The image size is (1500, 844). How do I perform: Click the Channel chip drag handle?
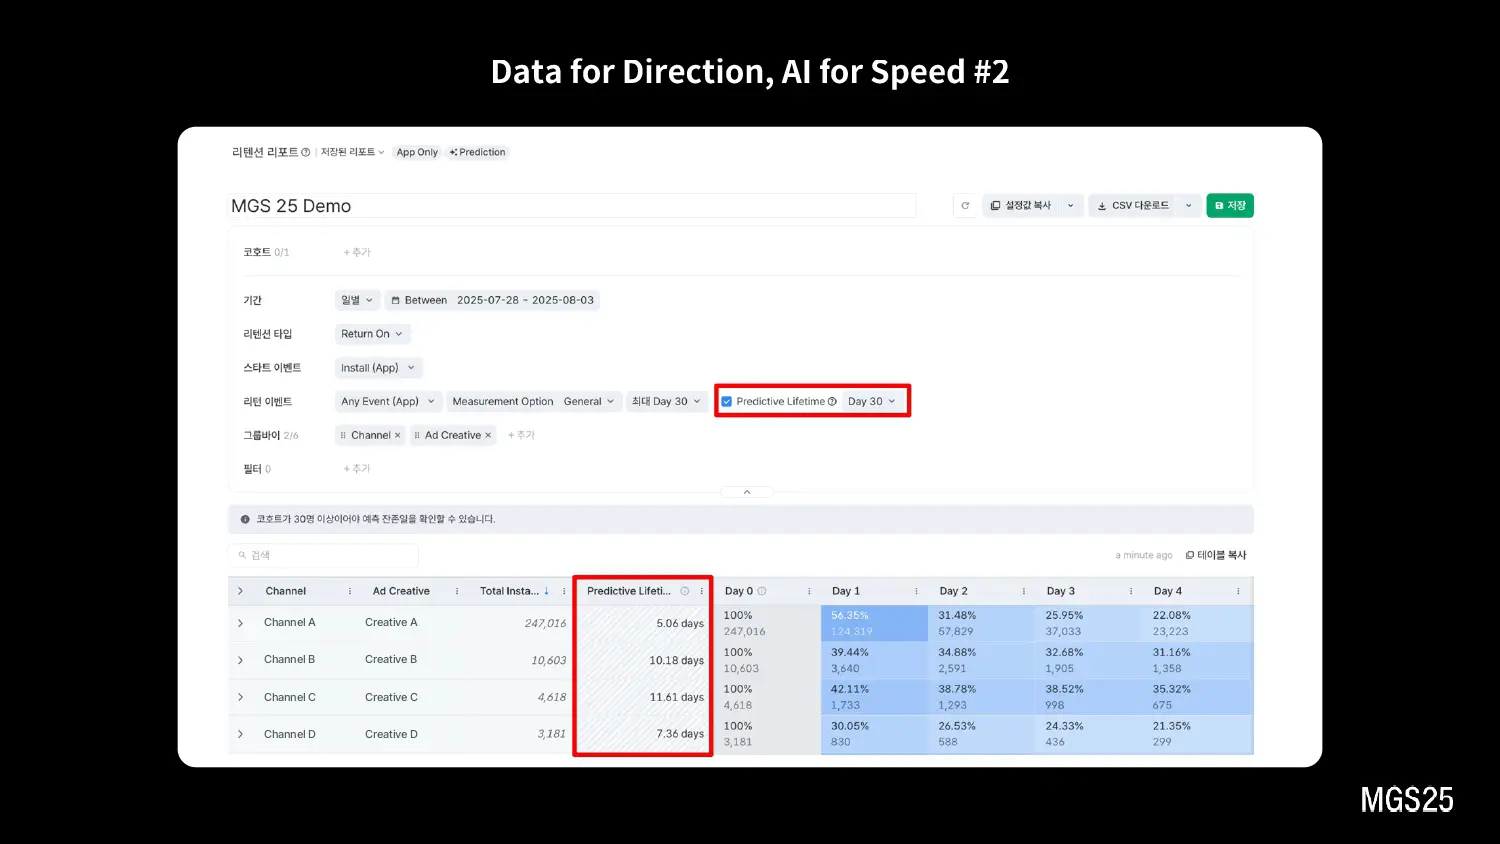(343, 436)
